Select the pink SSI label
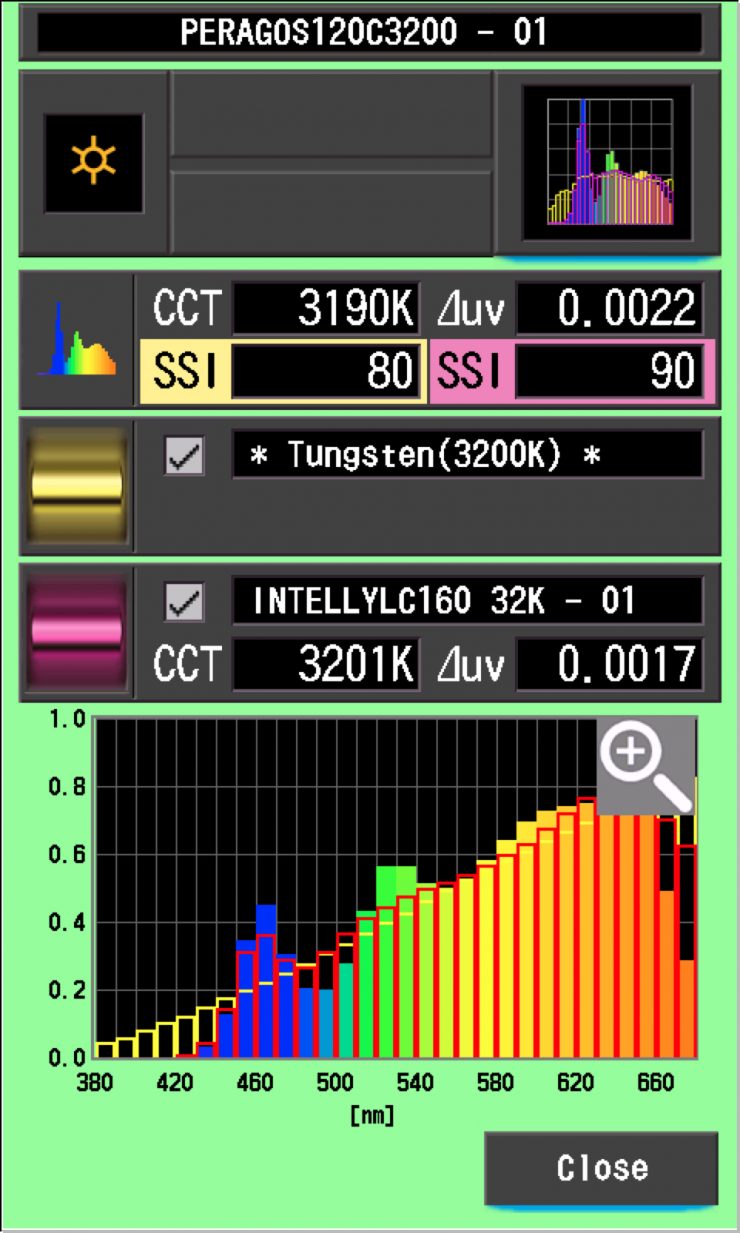This screenshot has height=1233, width=740. [469, 371]
